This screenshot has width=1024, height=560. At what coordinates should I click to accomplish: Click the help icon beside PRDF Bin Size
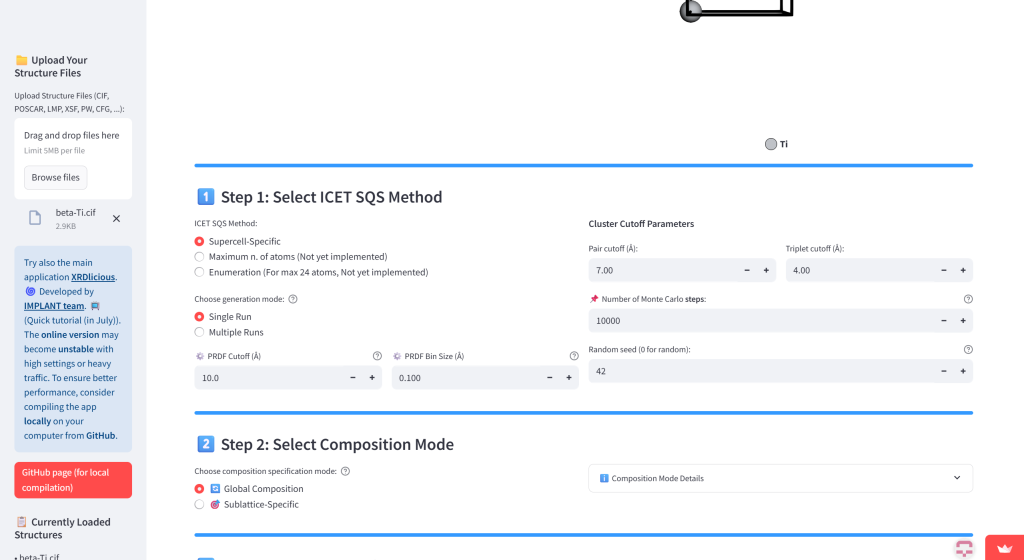point(573,356)
